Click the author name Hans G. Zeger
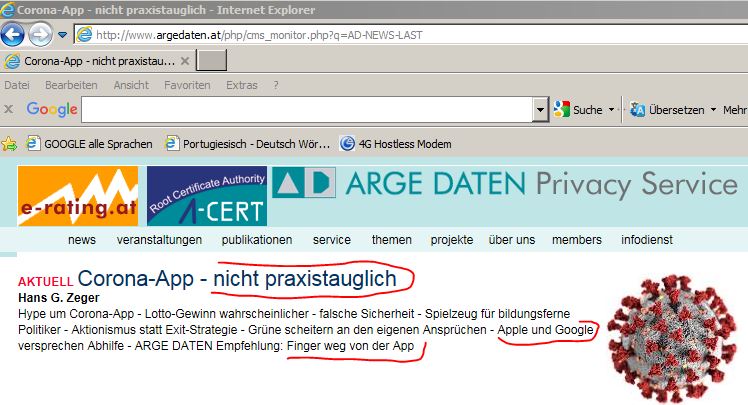 59,298
